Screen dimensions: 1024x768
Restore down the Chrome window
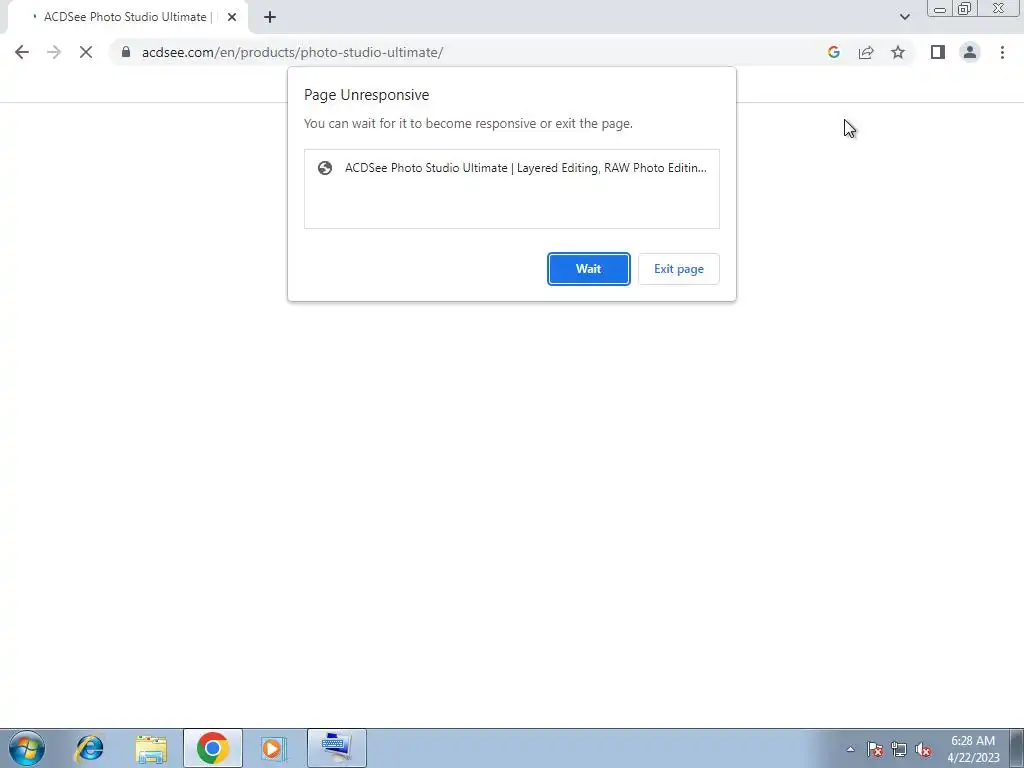click(x=964, y=9)
